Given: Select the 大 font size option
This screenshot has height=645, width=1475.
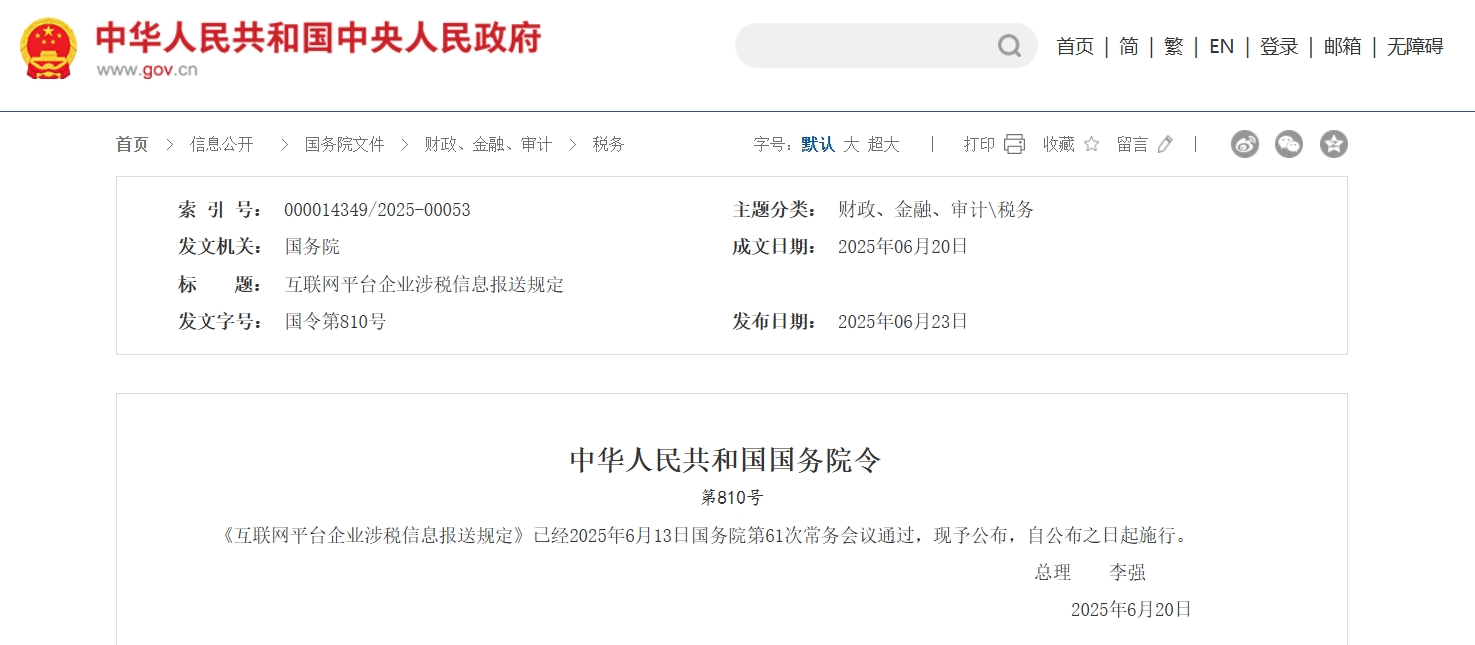Looking at the screenshot, I should pyautogui.click(x=851, y=144).
